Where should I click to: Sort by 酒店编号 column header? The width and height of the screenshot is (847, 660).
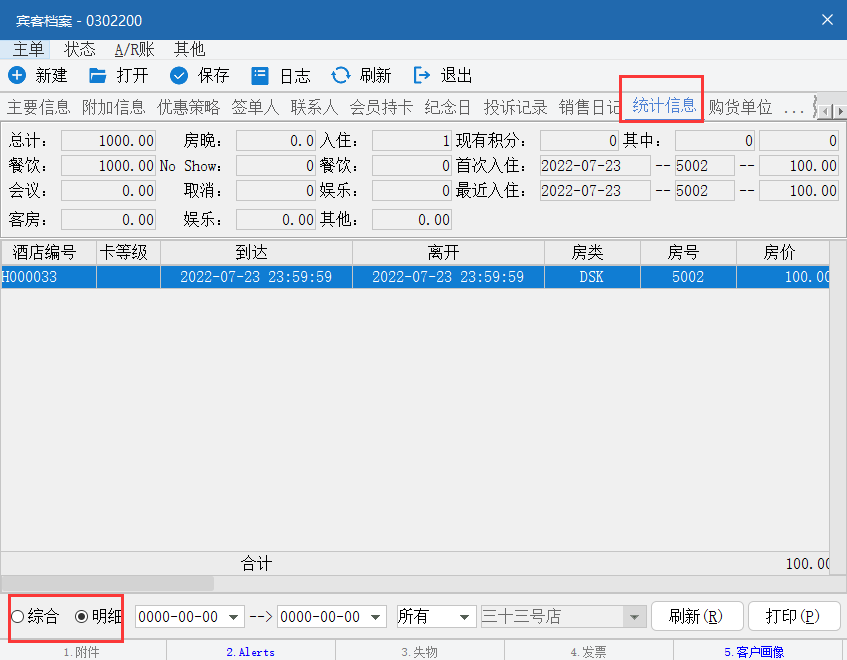(x=49, y=252)
